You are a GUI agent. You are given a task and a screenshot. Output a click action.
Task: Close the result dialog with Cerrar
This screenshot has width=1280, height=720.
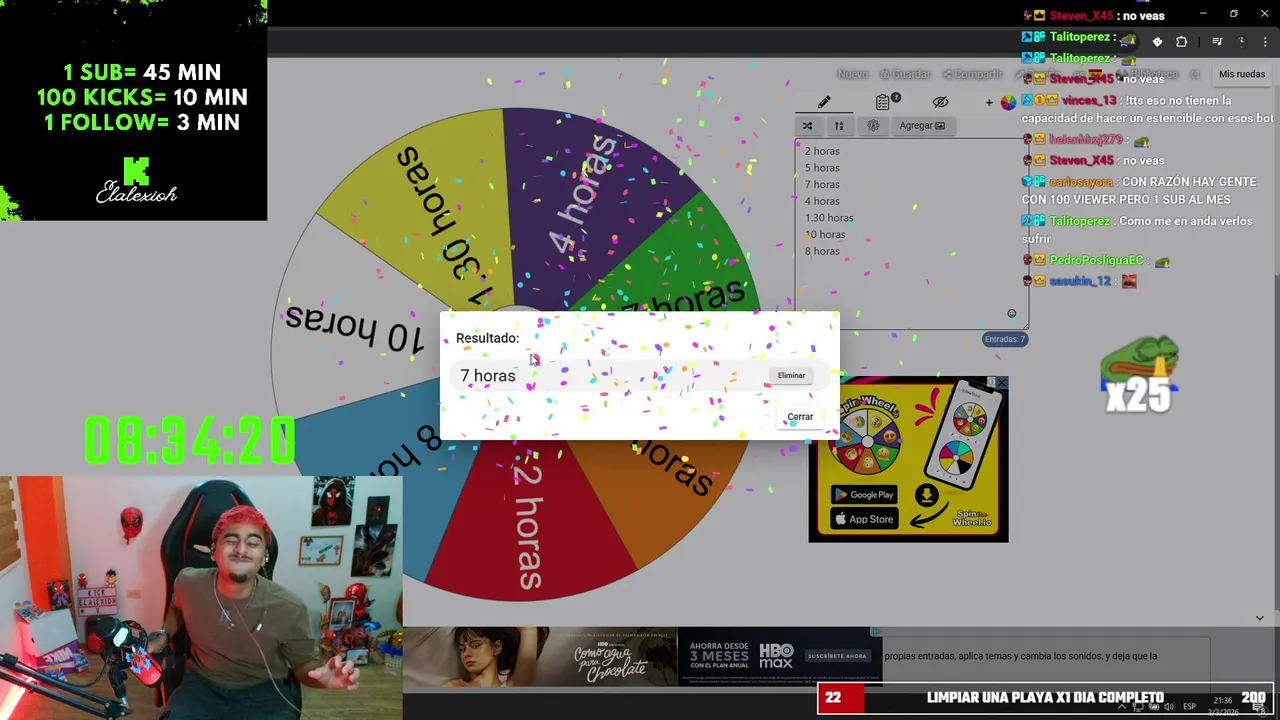pos(800,417)
